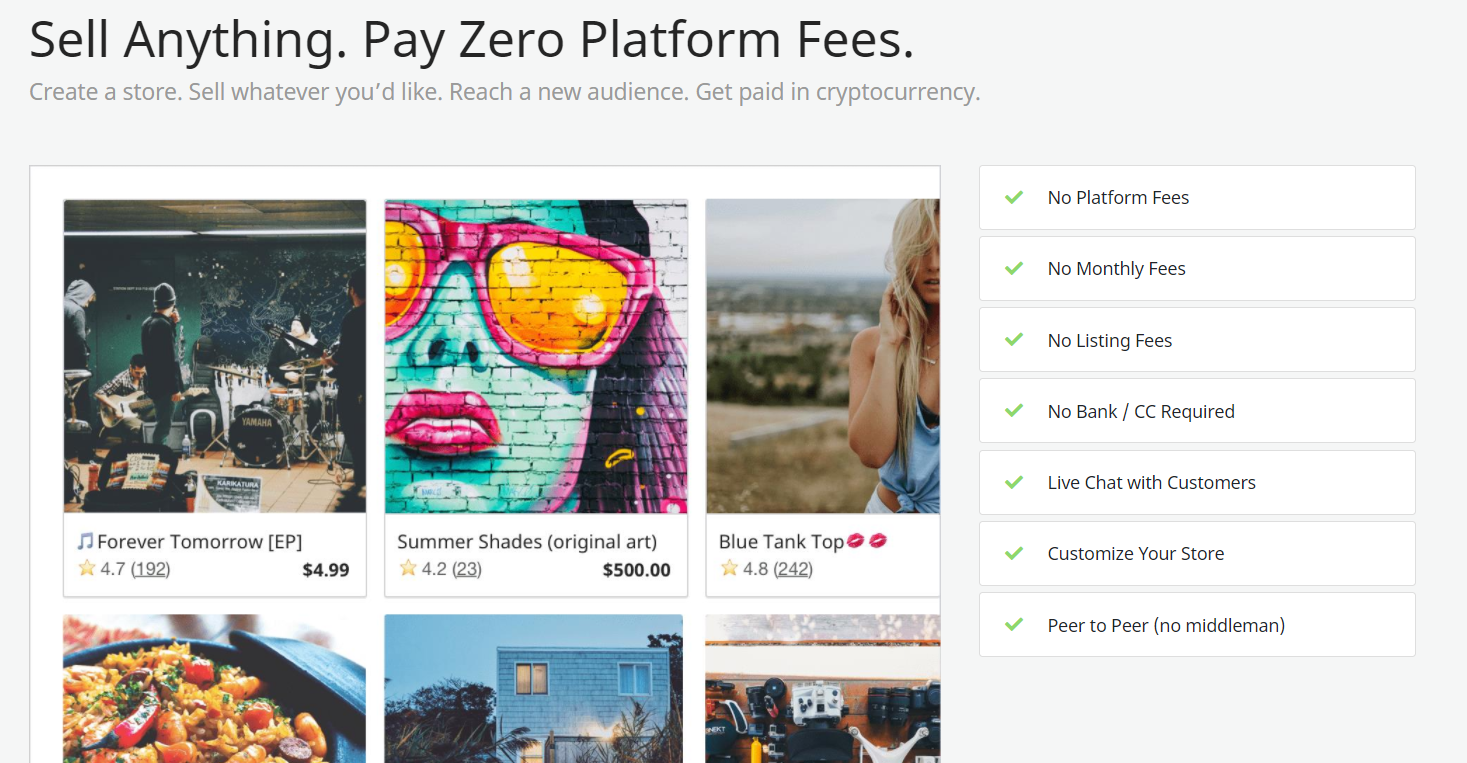Open the 23 reviews link for Summer Shades
This screenshot has width=1467, height=763.
coord(467,569)
